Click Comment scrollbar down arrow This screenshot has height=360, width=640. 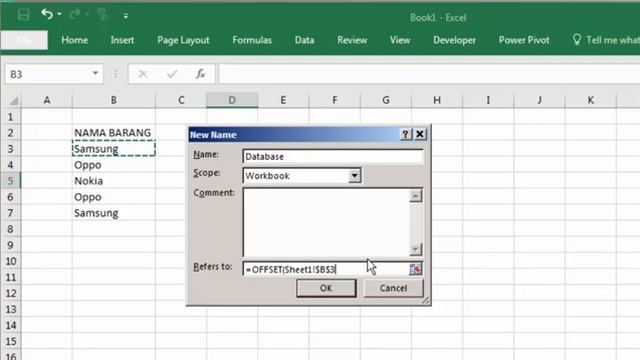click(416, 249)
